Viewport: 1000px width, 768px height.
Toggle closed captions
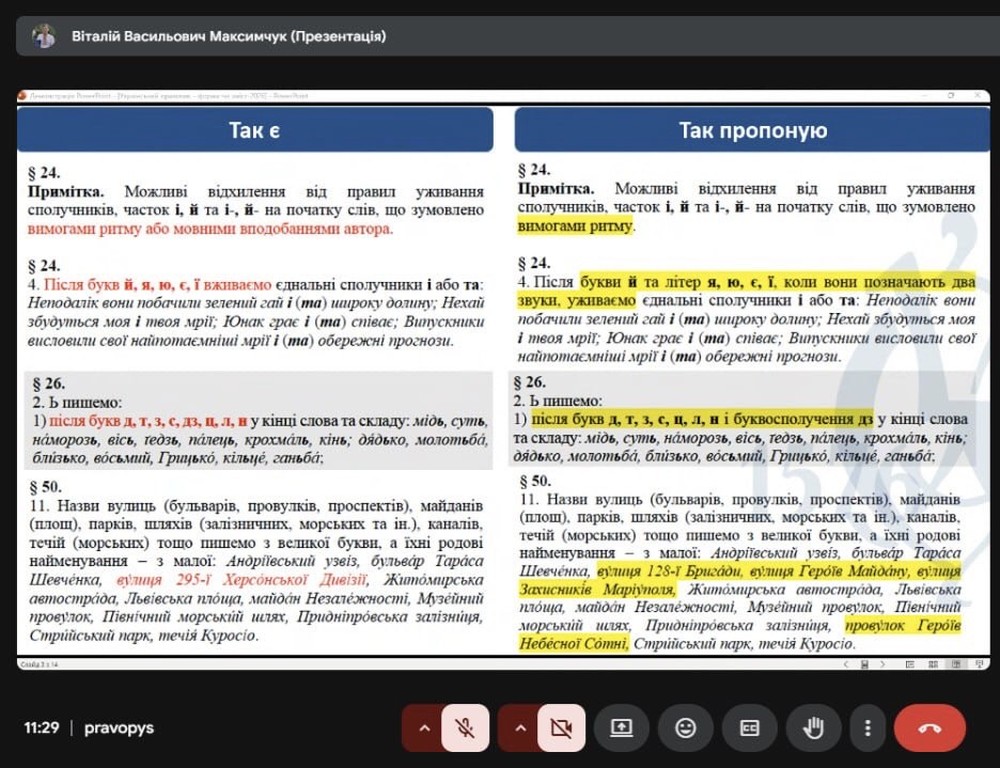[x=749, y=728]
